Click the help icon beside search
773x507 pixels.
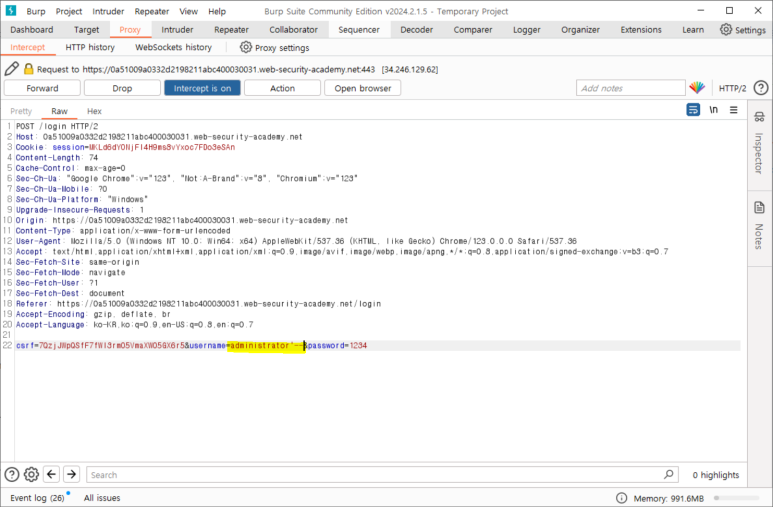12,474
